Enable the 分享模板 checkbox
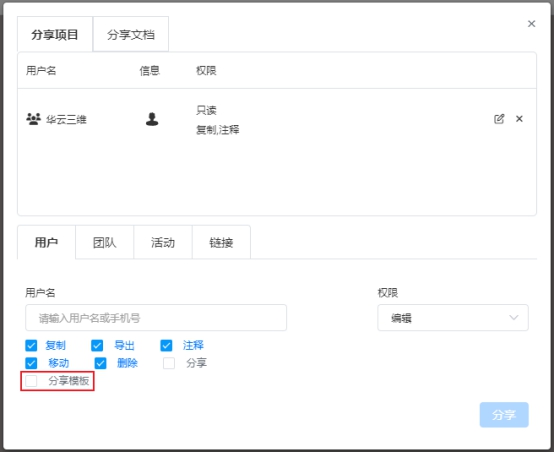This screenshot has width=554, height=452. (31, 381)
